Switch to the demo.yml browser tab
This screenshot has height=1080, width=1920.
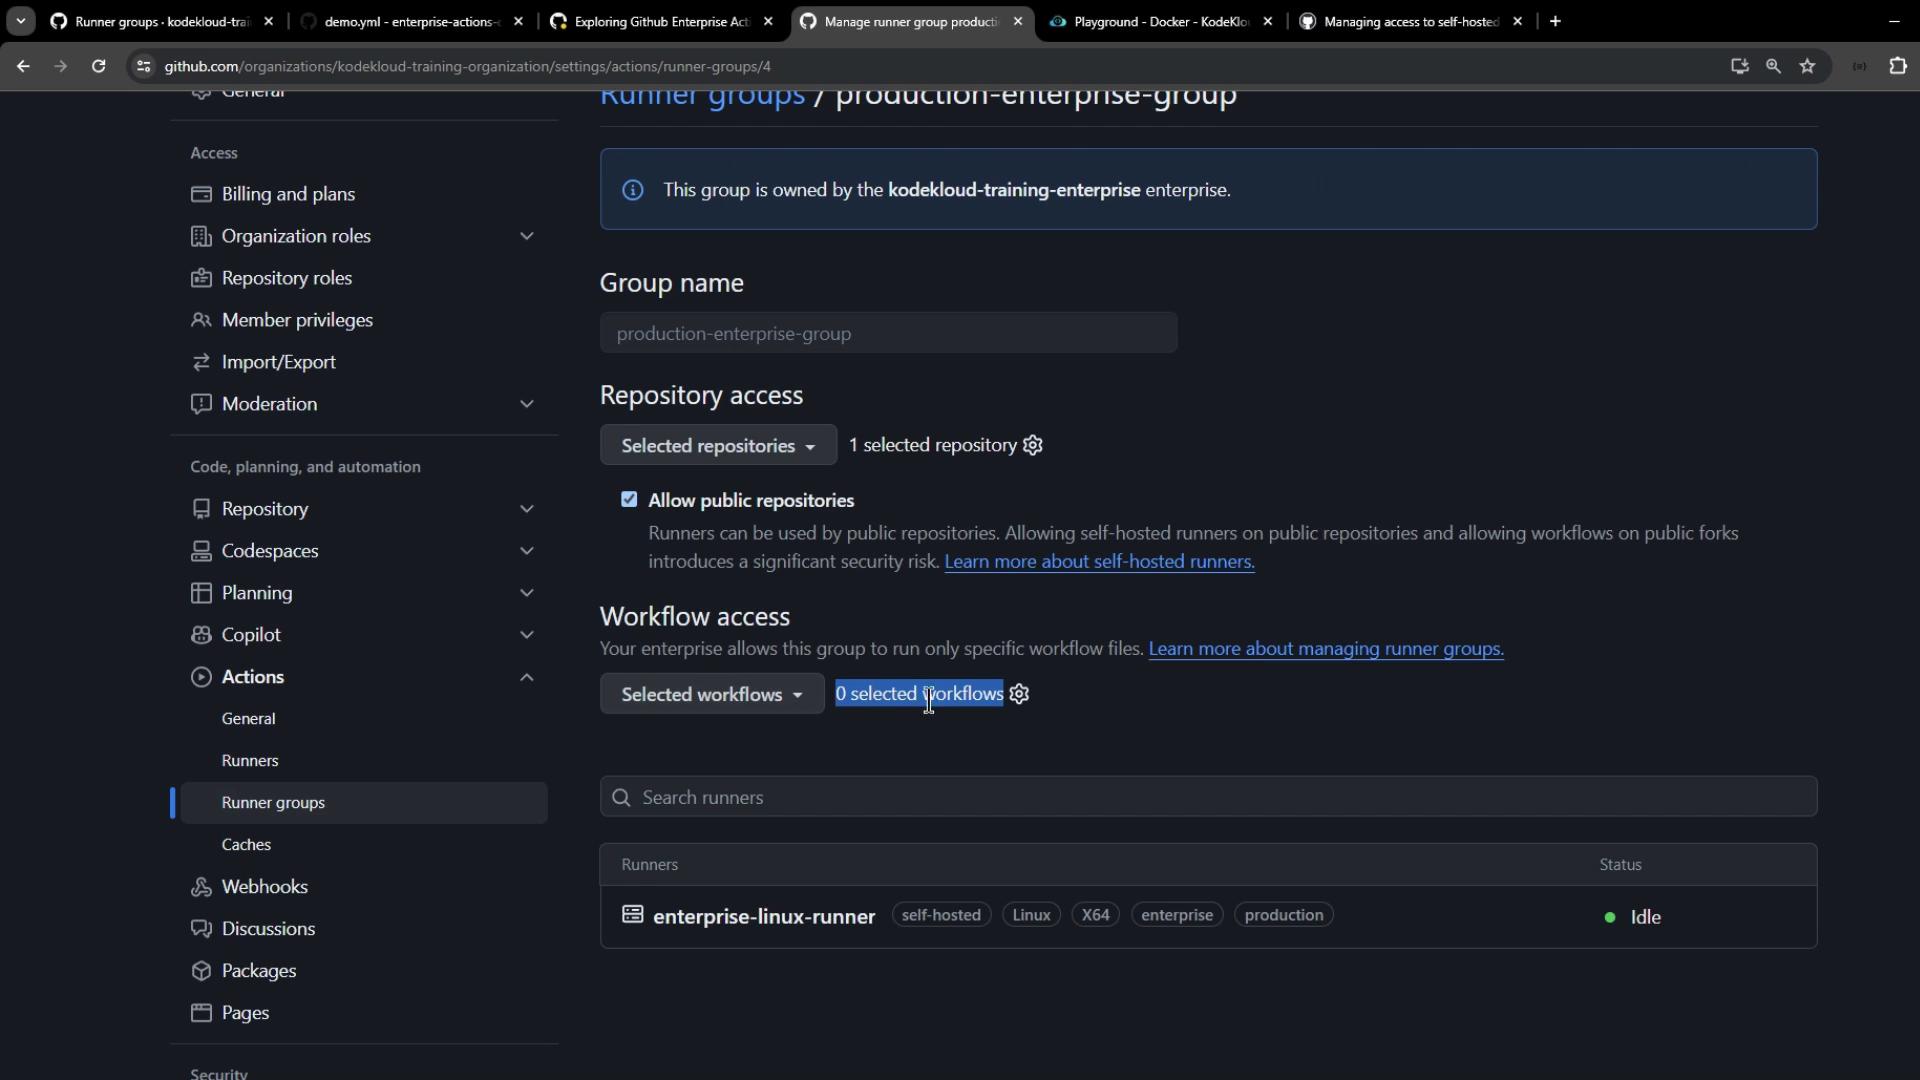point(410,21)
